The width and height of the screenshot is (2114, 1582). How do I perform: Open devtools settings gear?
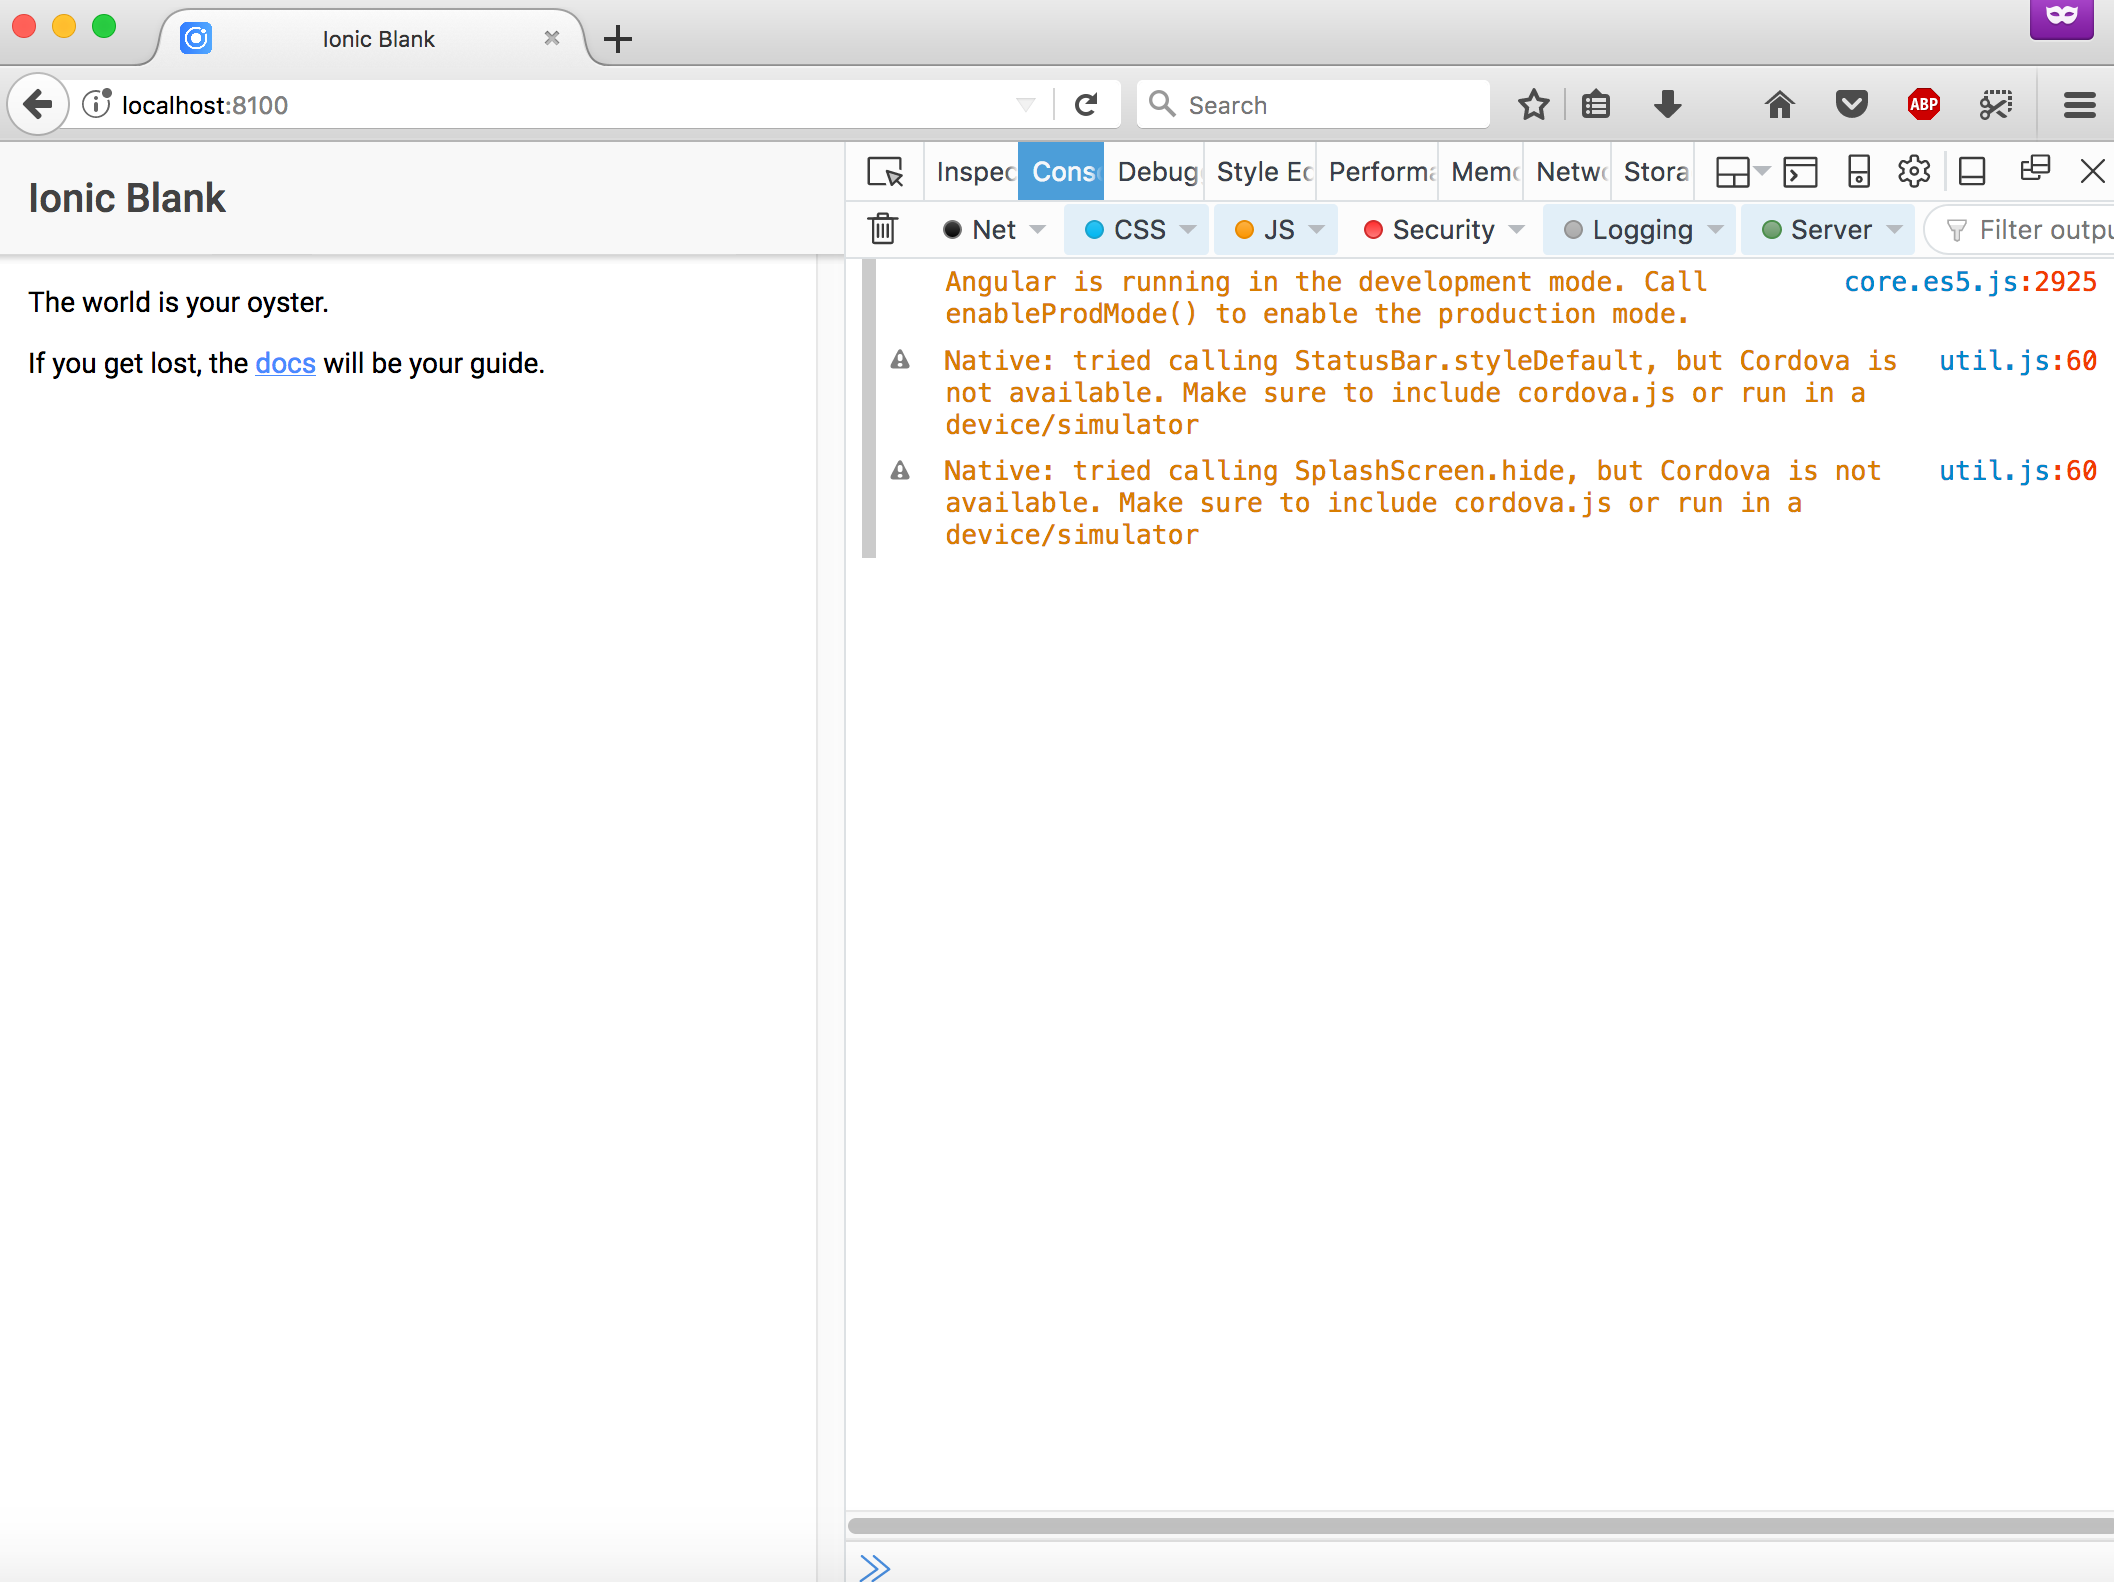1914,171
